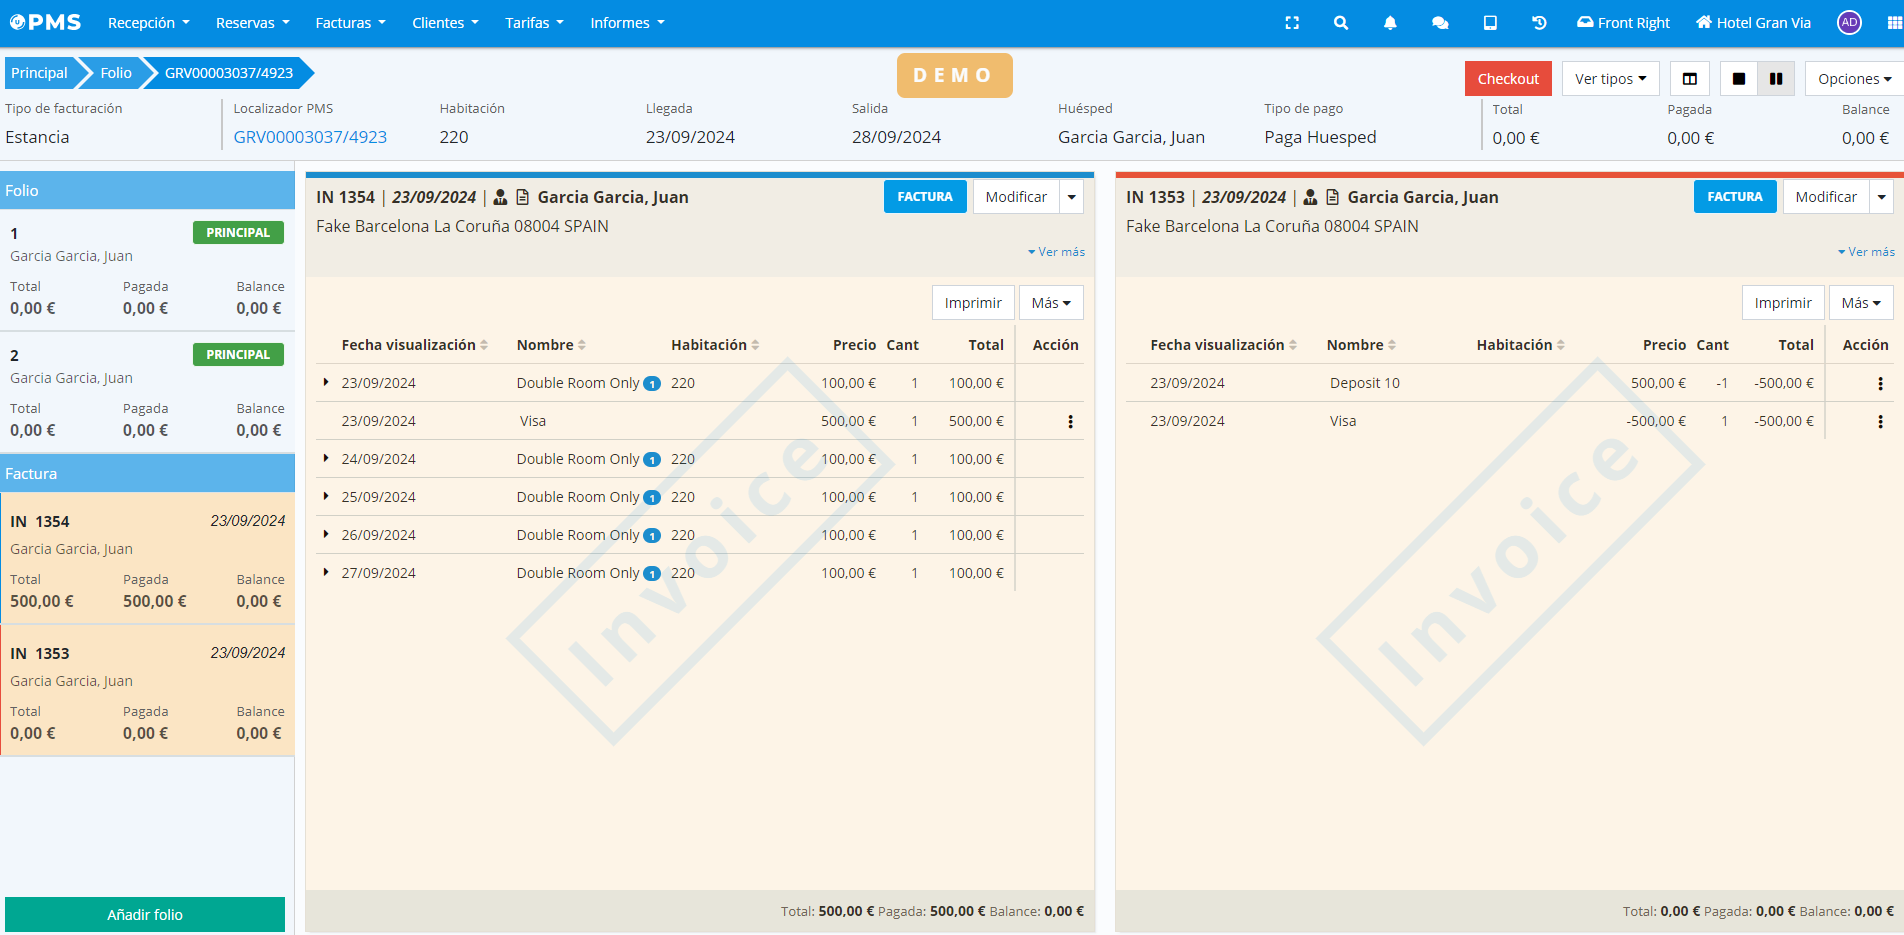This screenshot has height=935, width=1904.
Task: Open the chat messages icon
Action: pos(1440,23)
